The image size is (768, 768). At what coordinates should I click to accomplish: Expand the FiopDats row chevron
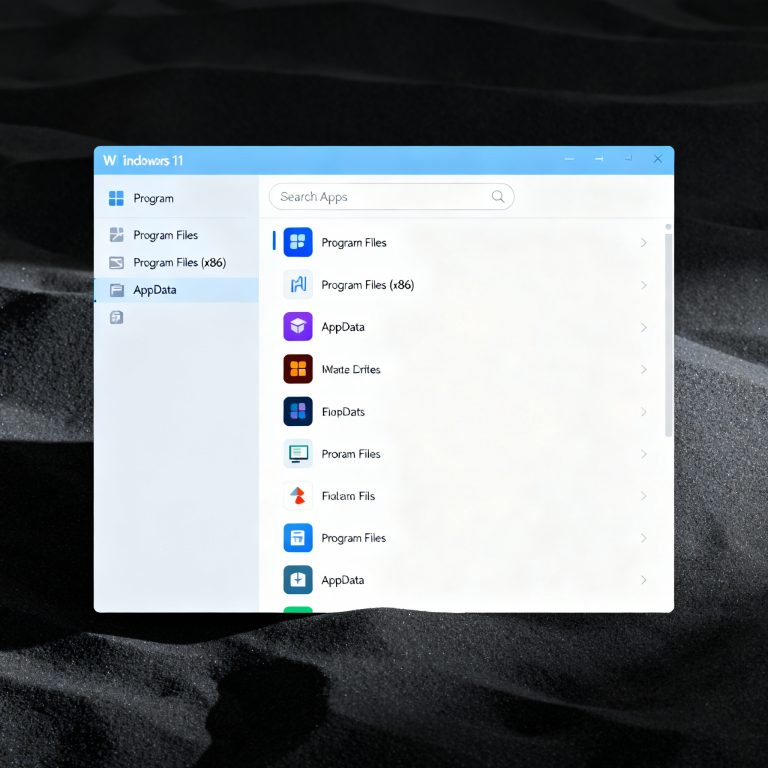click(x=644, y=411)
